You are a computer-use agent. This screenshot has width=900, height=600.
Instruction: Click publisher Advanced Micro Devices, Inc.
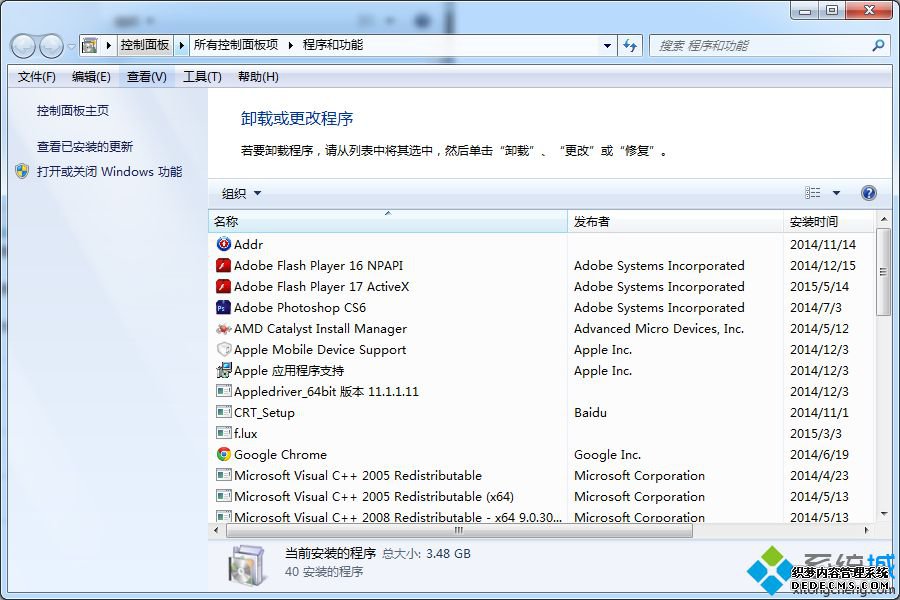pyautogui.click(x=659, y=328)
